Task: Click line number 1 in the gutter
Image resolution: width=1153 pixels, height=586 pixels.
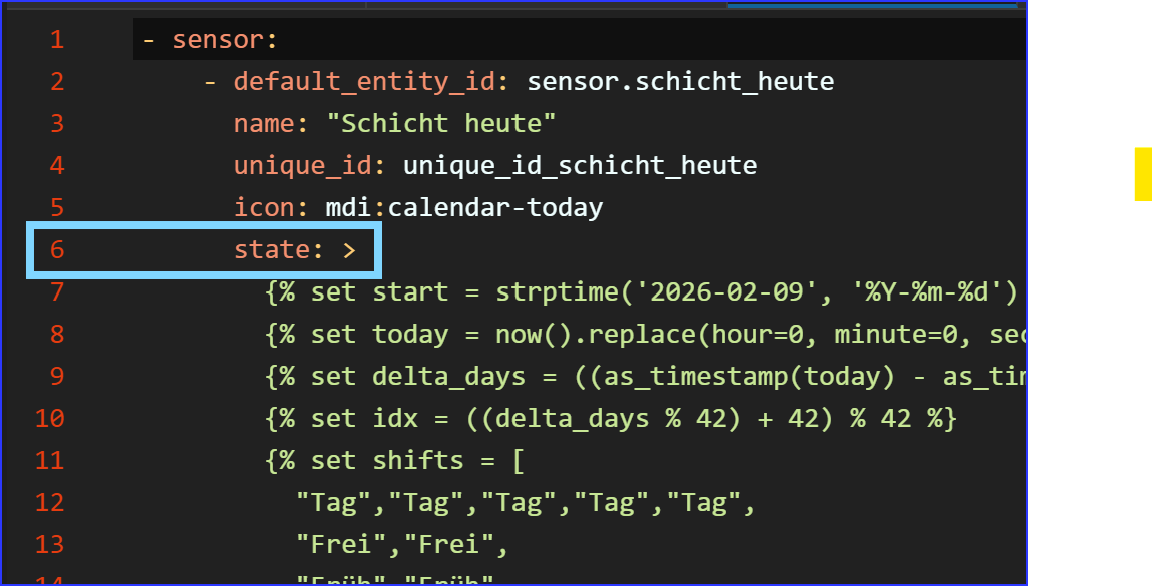Action: click(56, 40)
